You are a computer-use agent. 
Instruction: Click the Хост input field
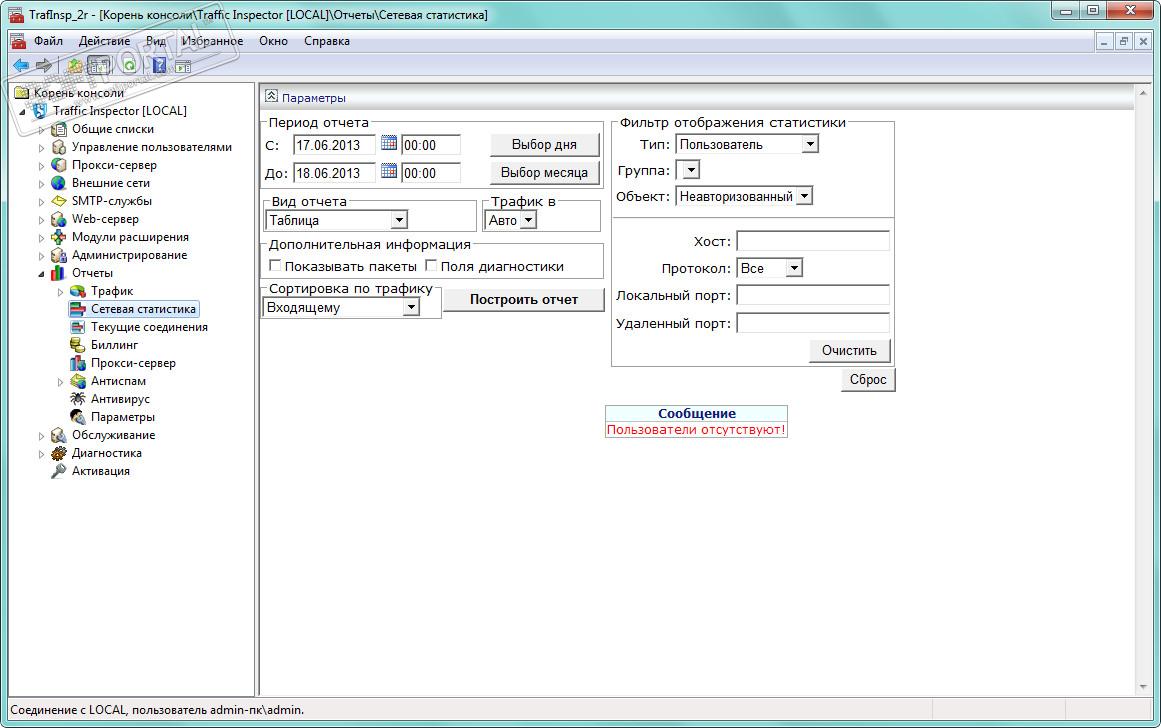(x=813, y=241)
